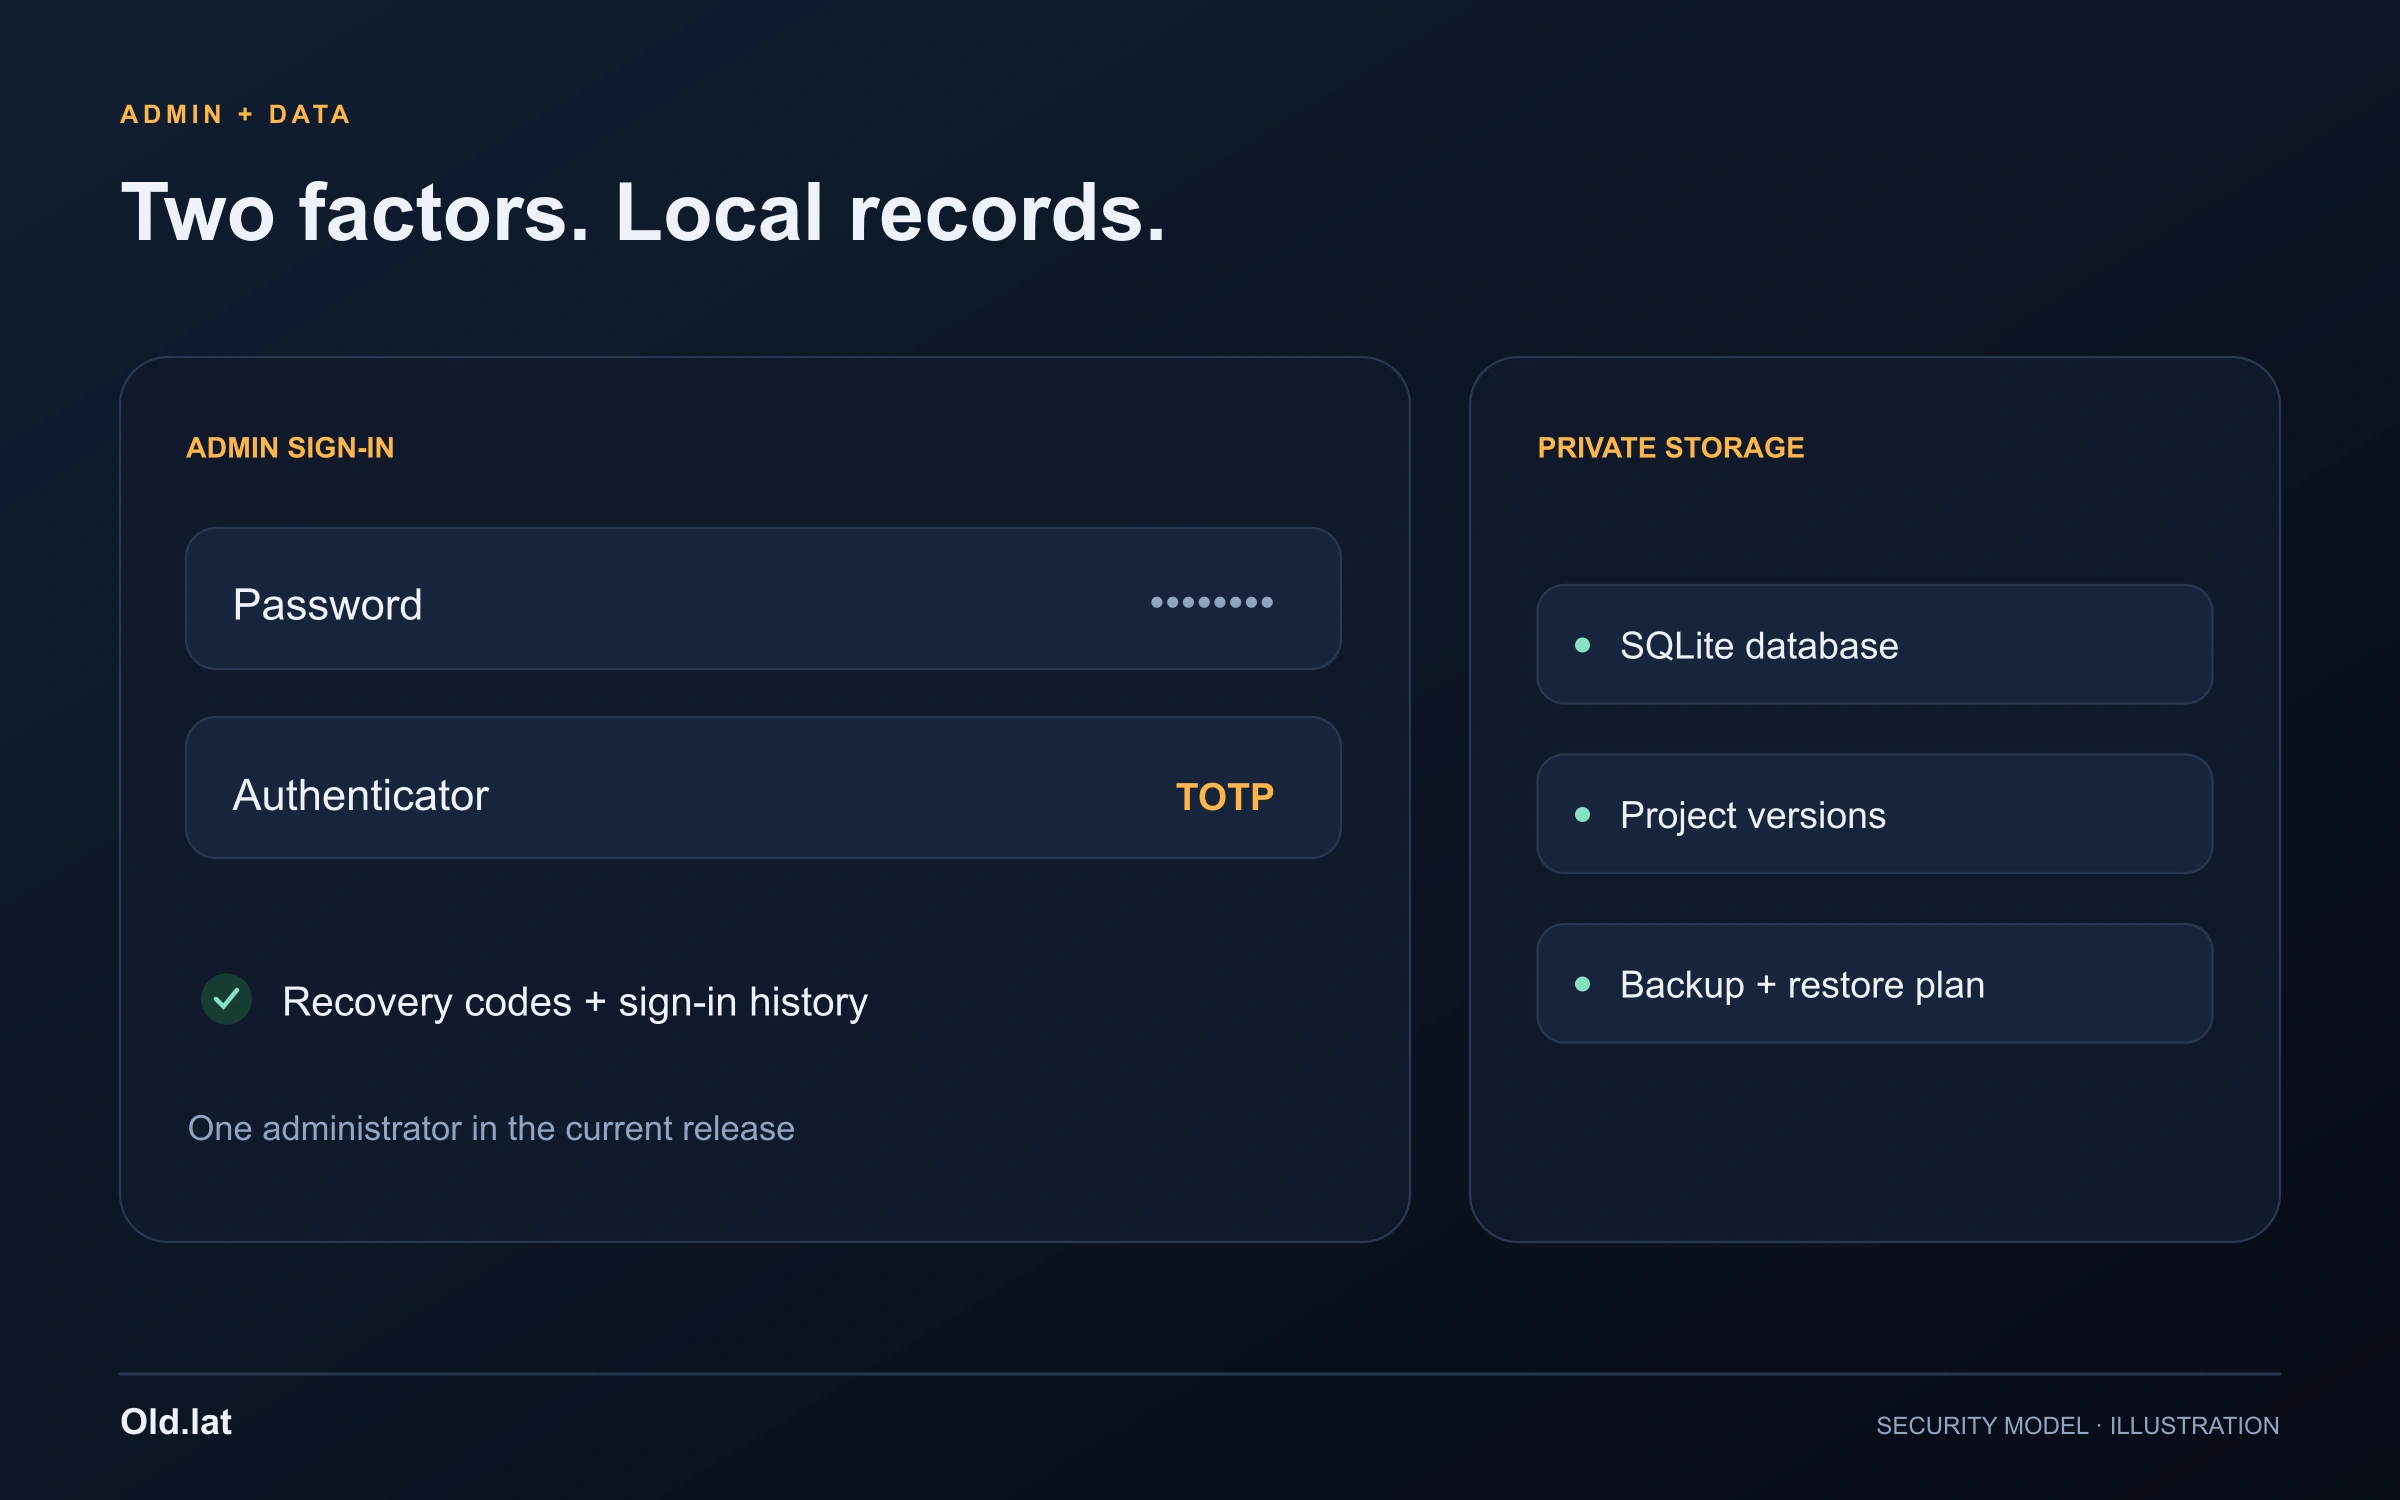Click the Old.lat brand name
This screenshot has height=1500, width=2400.
pos(176,1422)
